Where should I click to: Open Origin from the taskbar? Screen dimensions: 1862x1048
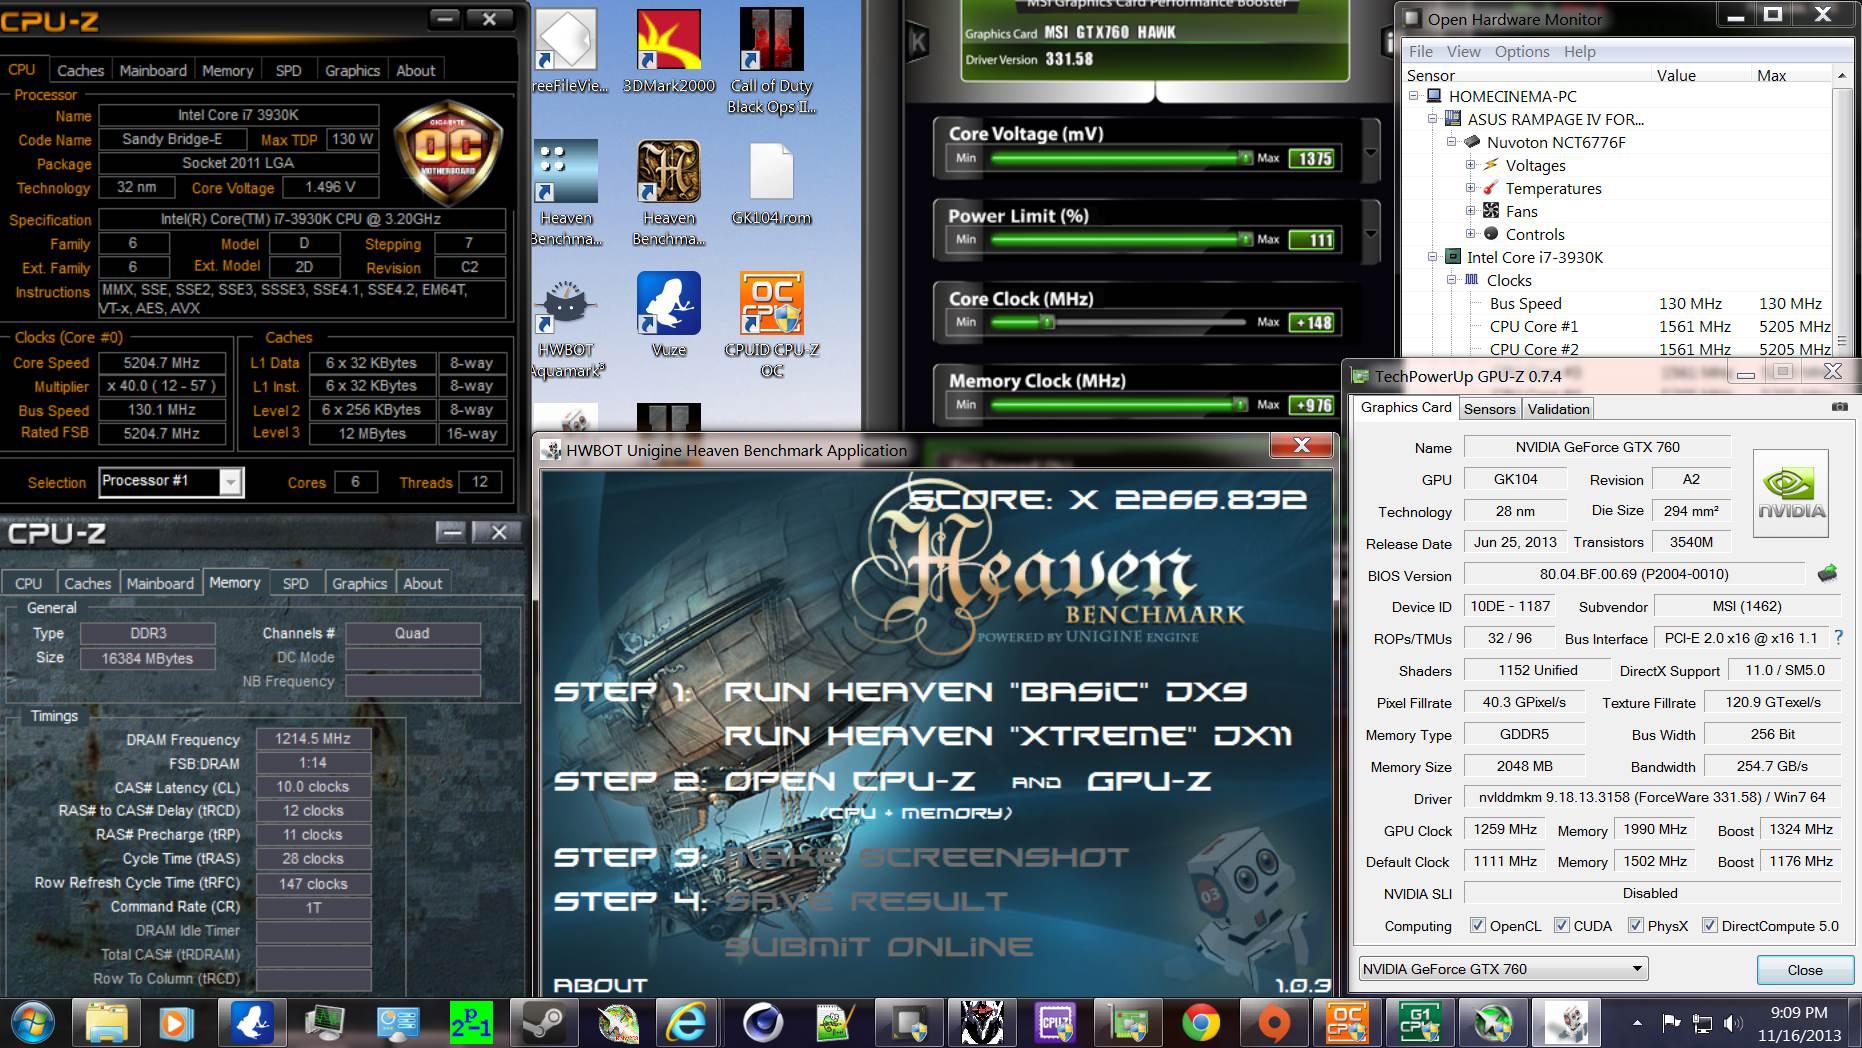click(1273, 1023)
